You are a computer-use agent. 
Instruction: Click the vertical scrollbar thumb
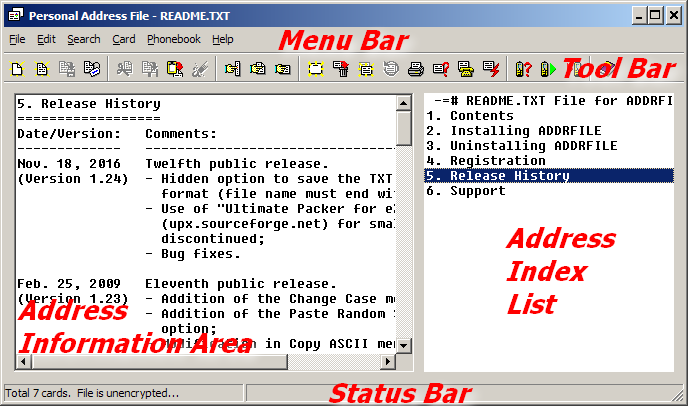tap(403, 128)
